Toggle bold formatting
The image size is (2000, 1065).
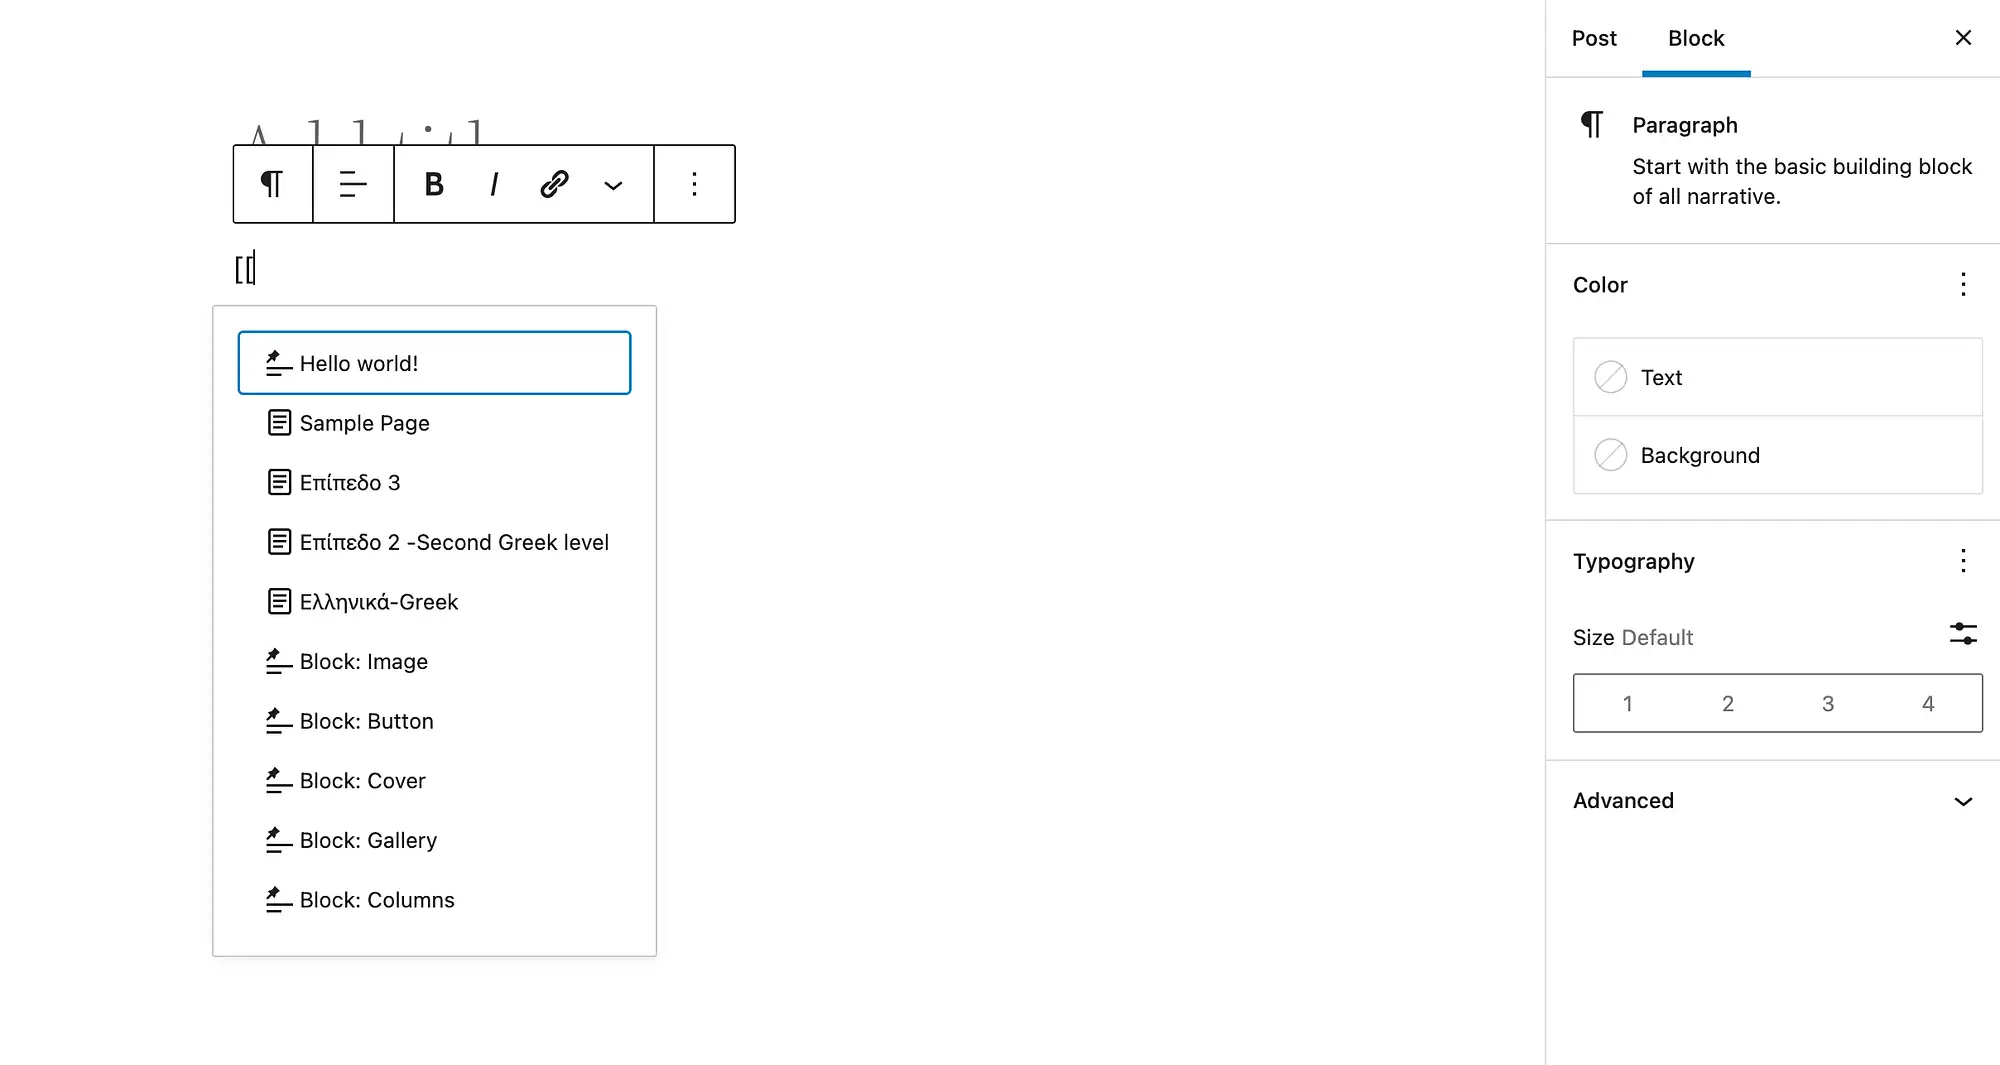[434, 184]
